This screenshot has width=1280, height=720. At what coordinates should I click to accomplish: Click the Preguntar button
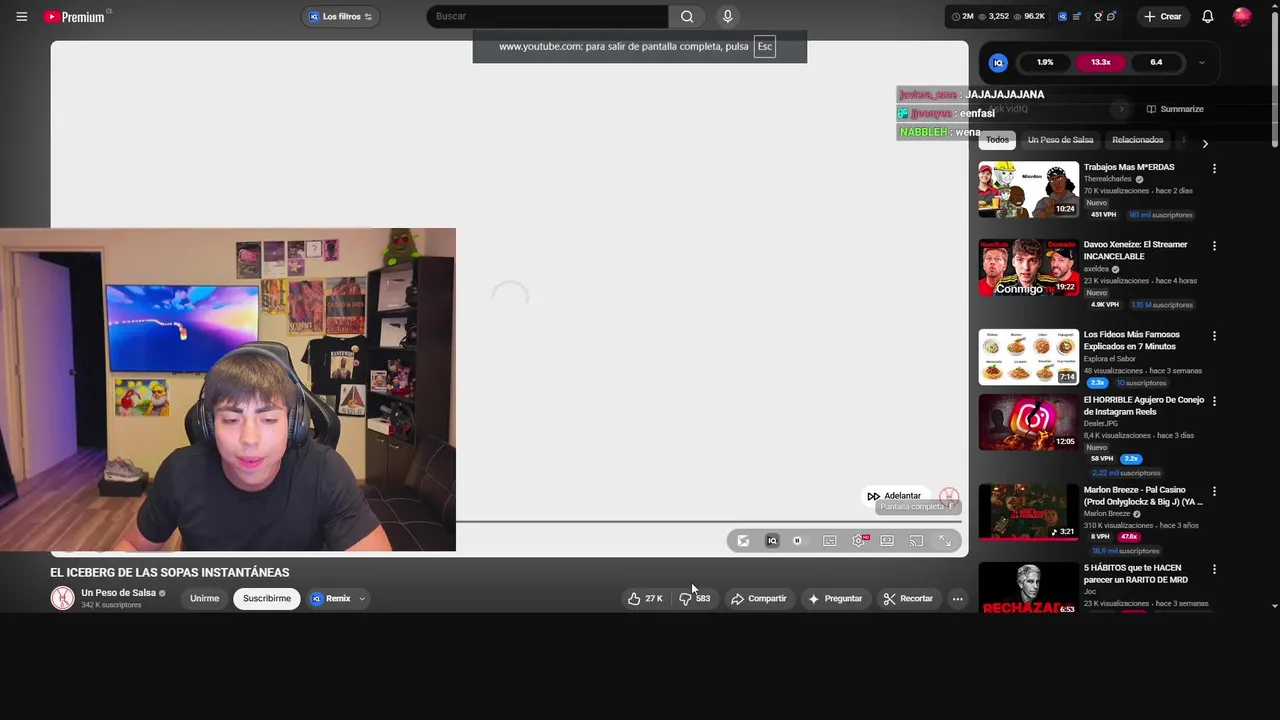pyautogui.click(x=835, y=599)
